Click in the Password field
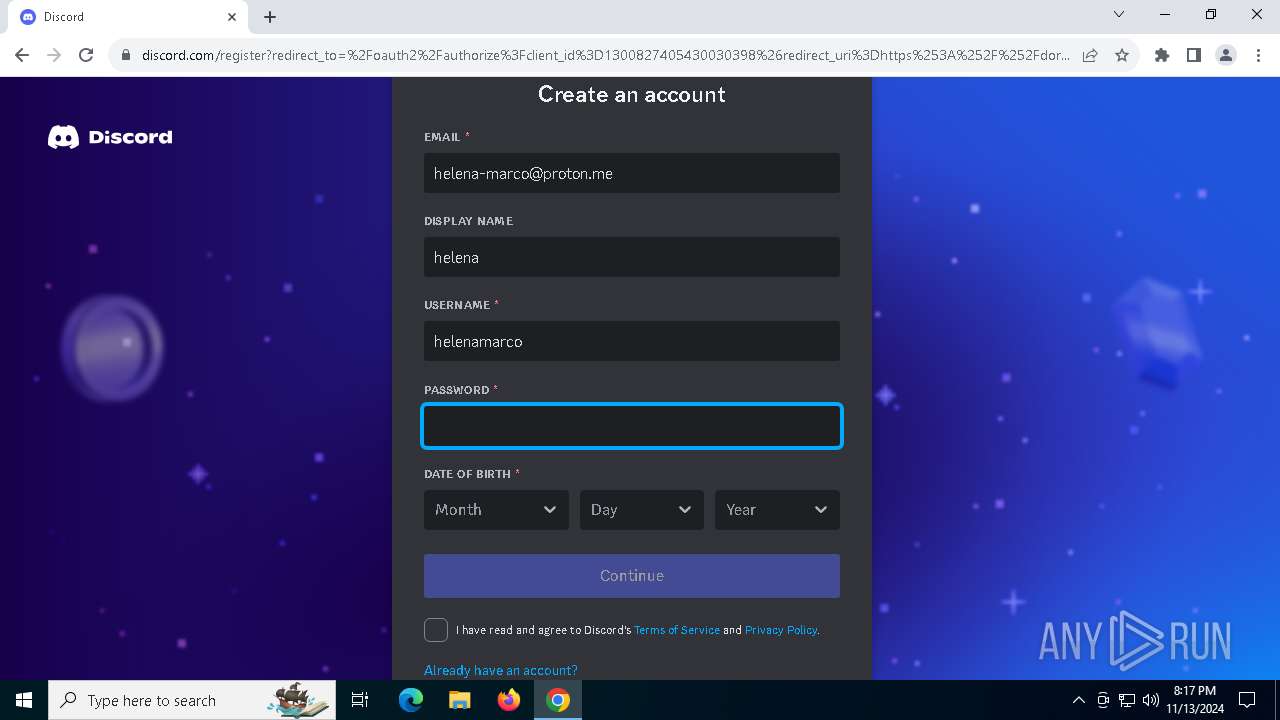Viewport: 1280px width, 720px height. (x=632, y=426)
